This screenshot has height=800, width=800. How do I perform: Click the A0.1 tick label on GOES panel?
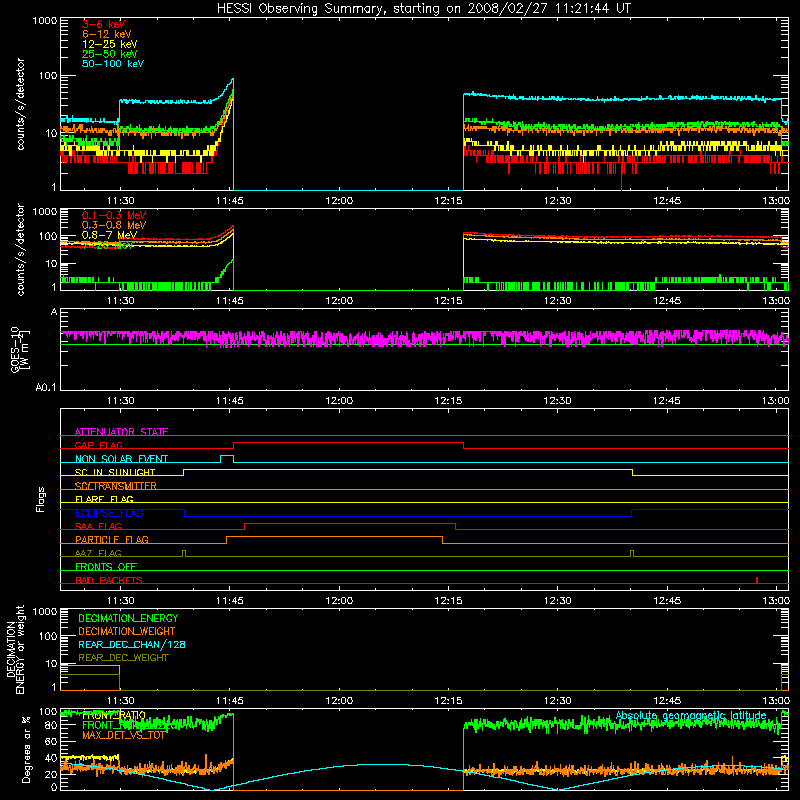coord(46,388)
